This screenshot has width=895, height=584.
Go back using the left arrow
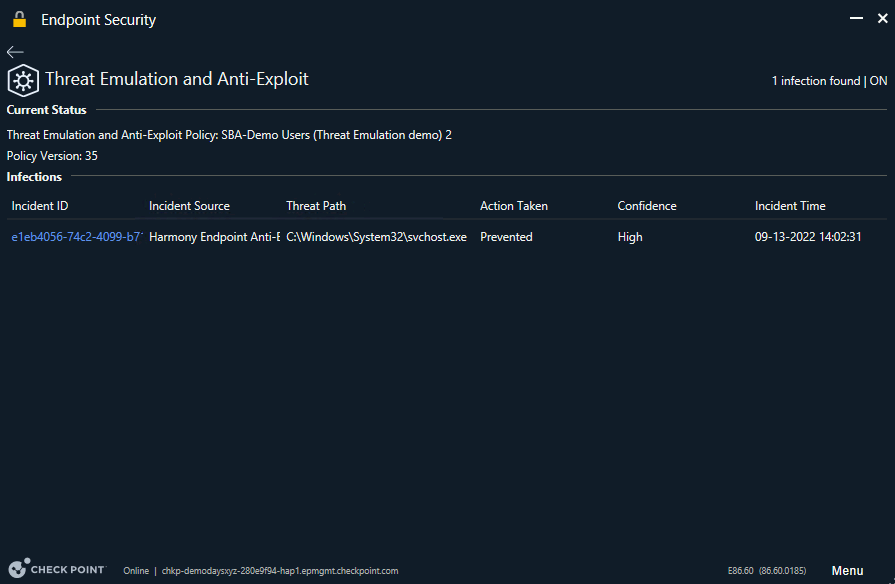[15, 52]
